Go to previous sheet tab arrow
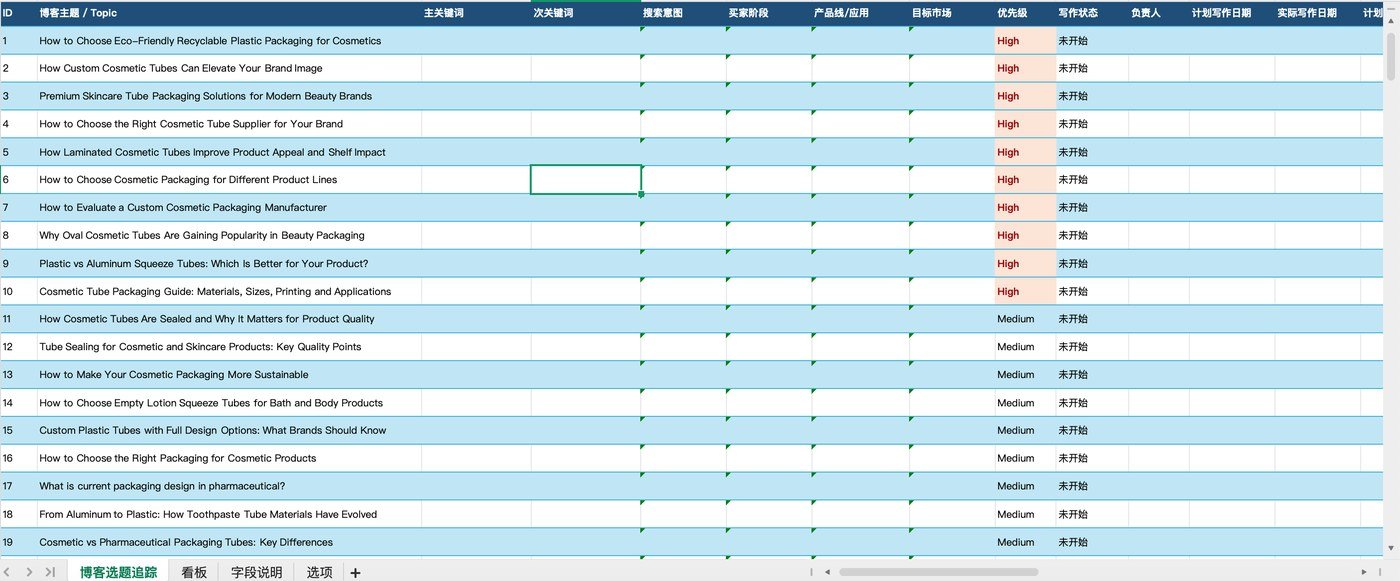 [9, 572]
